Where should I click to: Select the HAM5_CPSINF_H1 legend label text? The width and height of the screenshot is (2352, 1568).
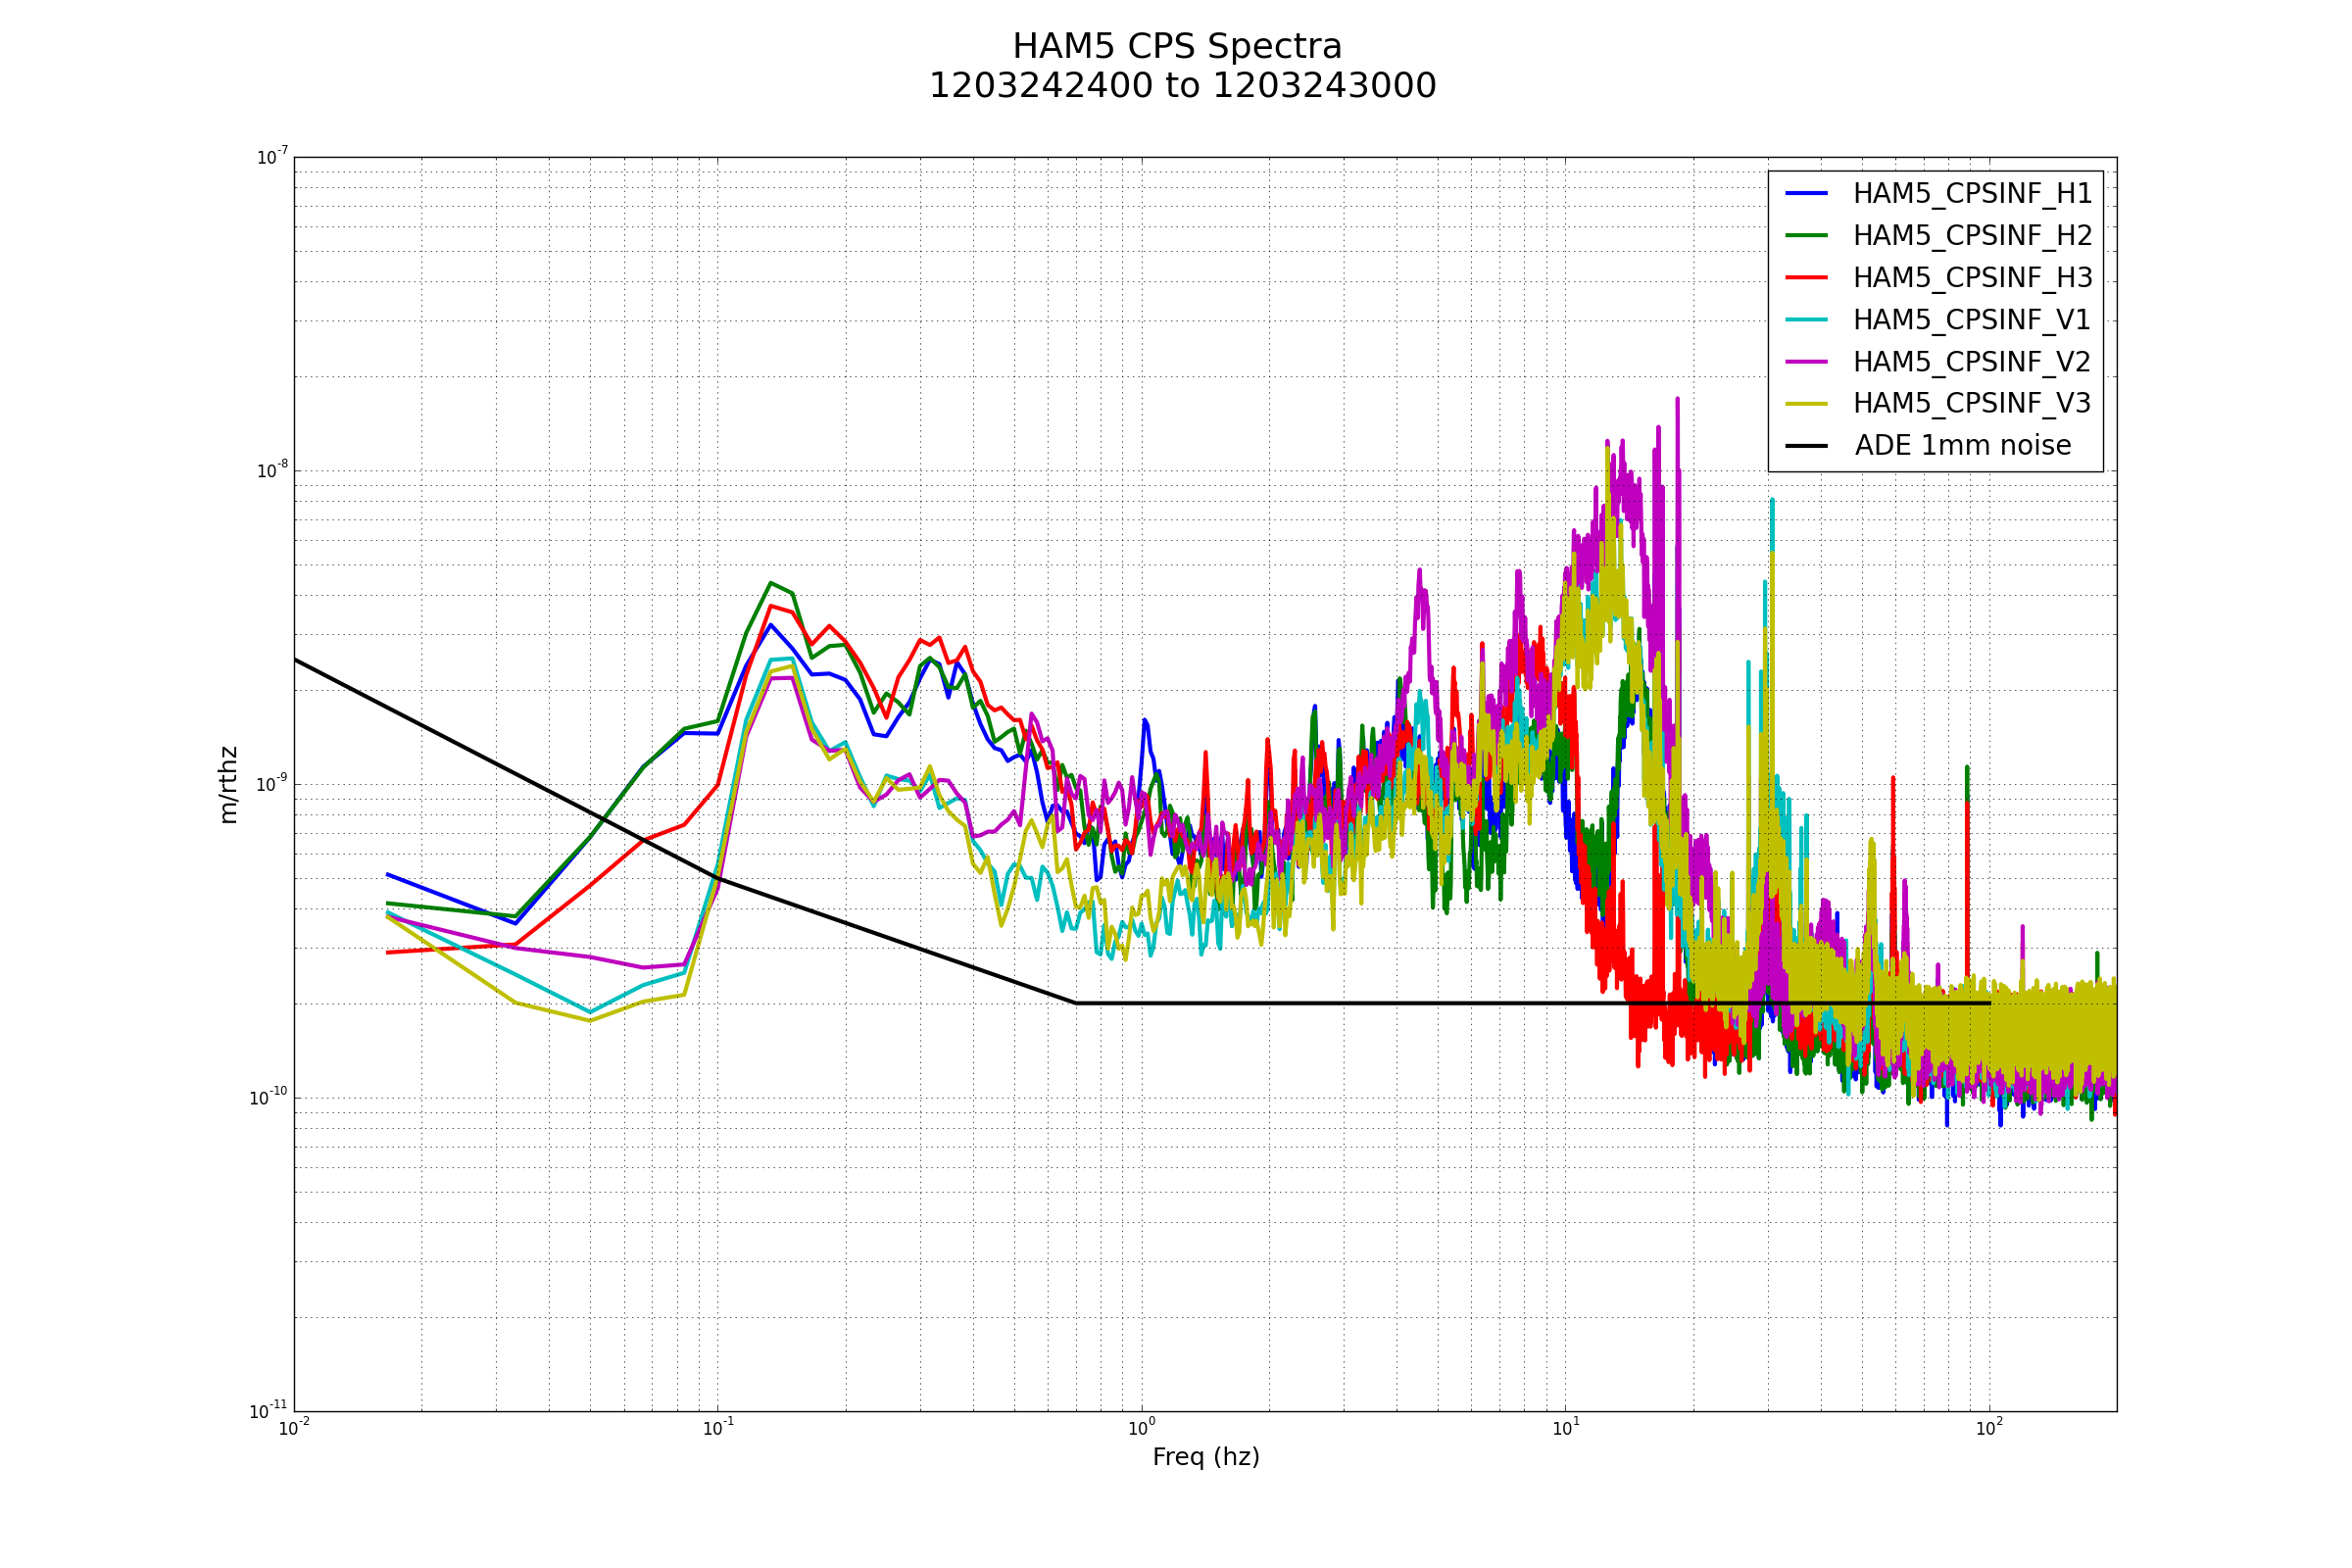(1972, 194)
